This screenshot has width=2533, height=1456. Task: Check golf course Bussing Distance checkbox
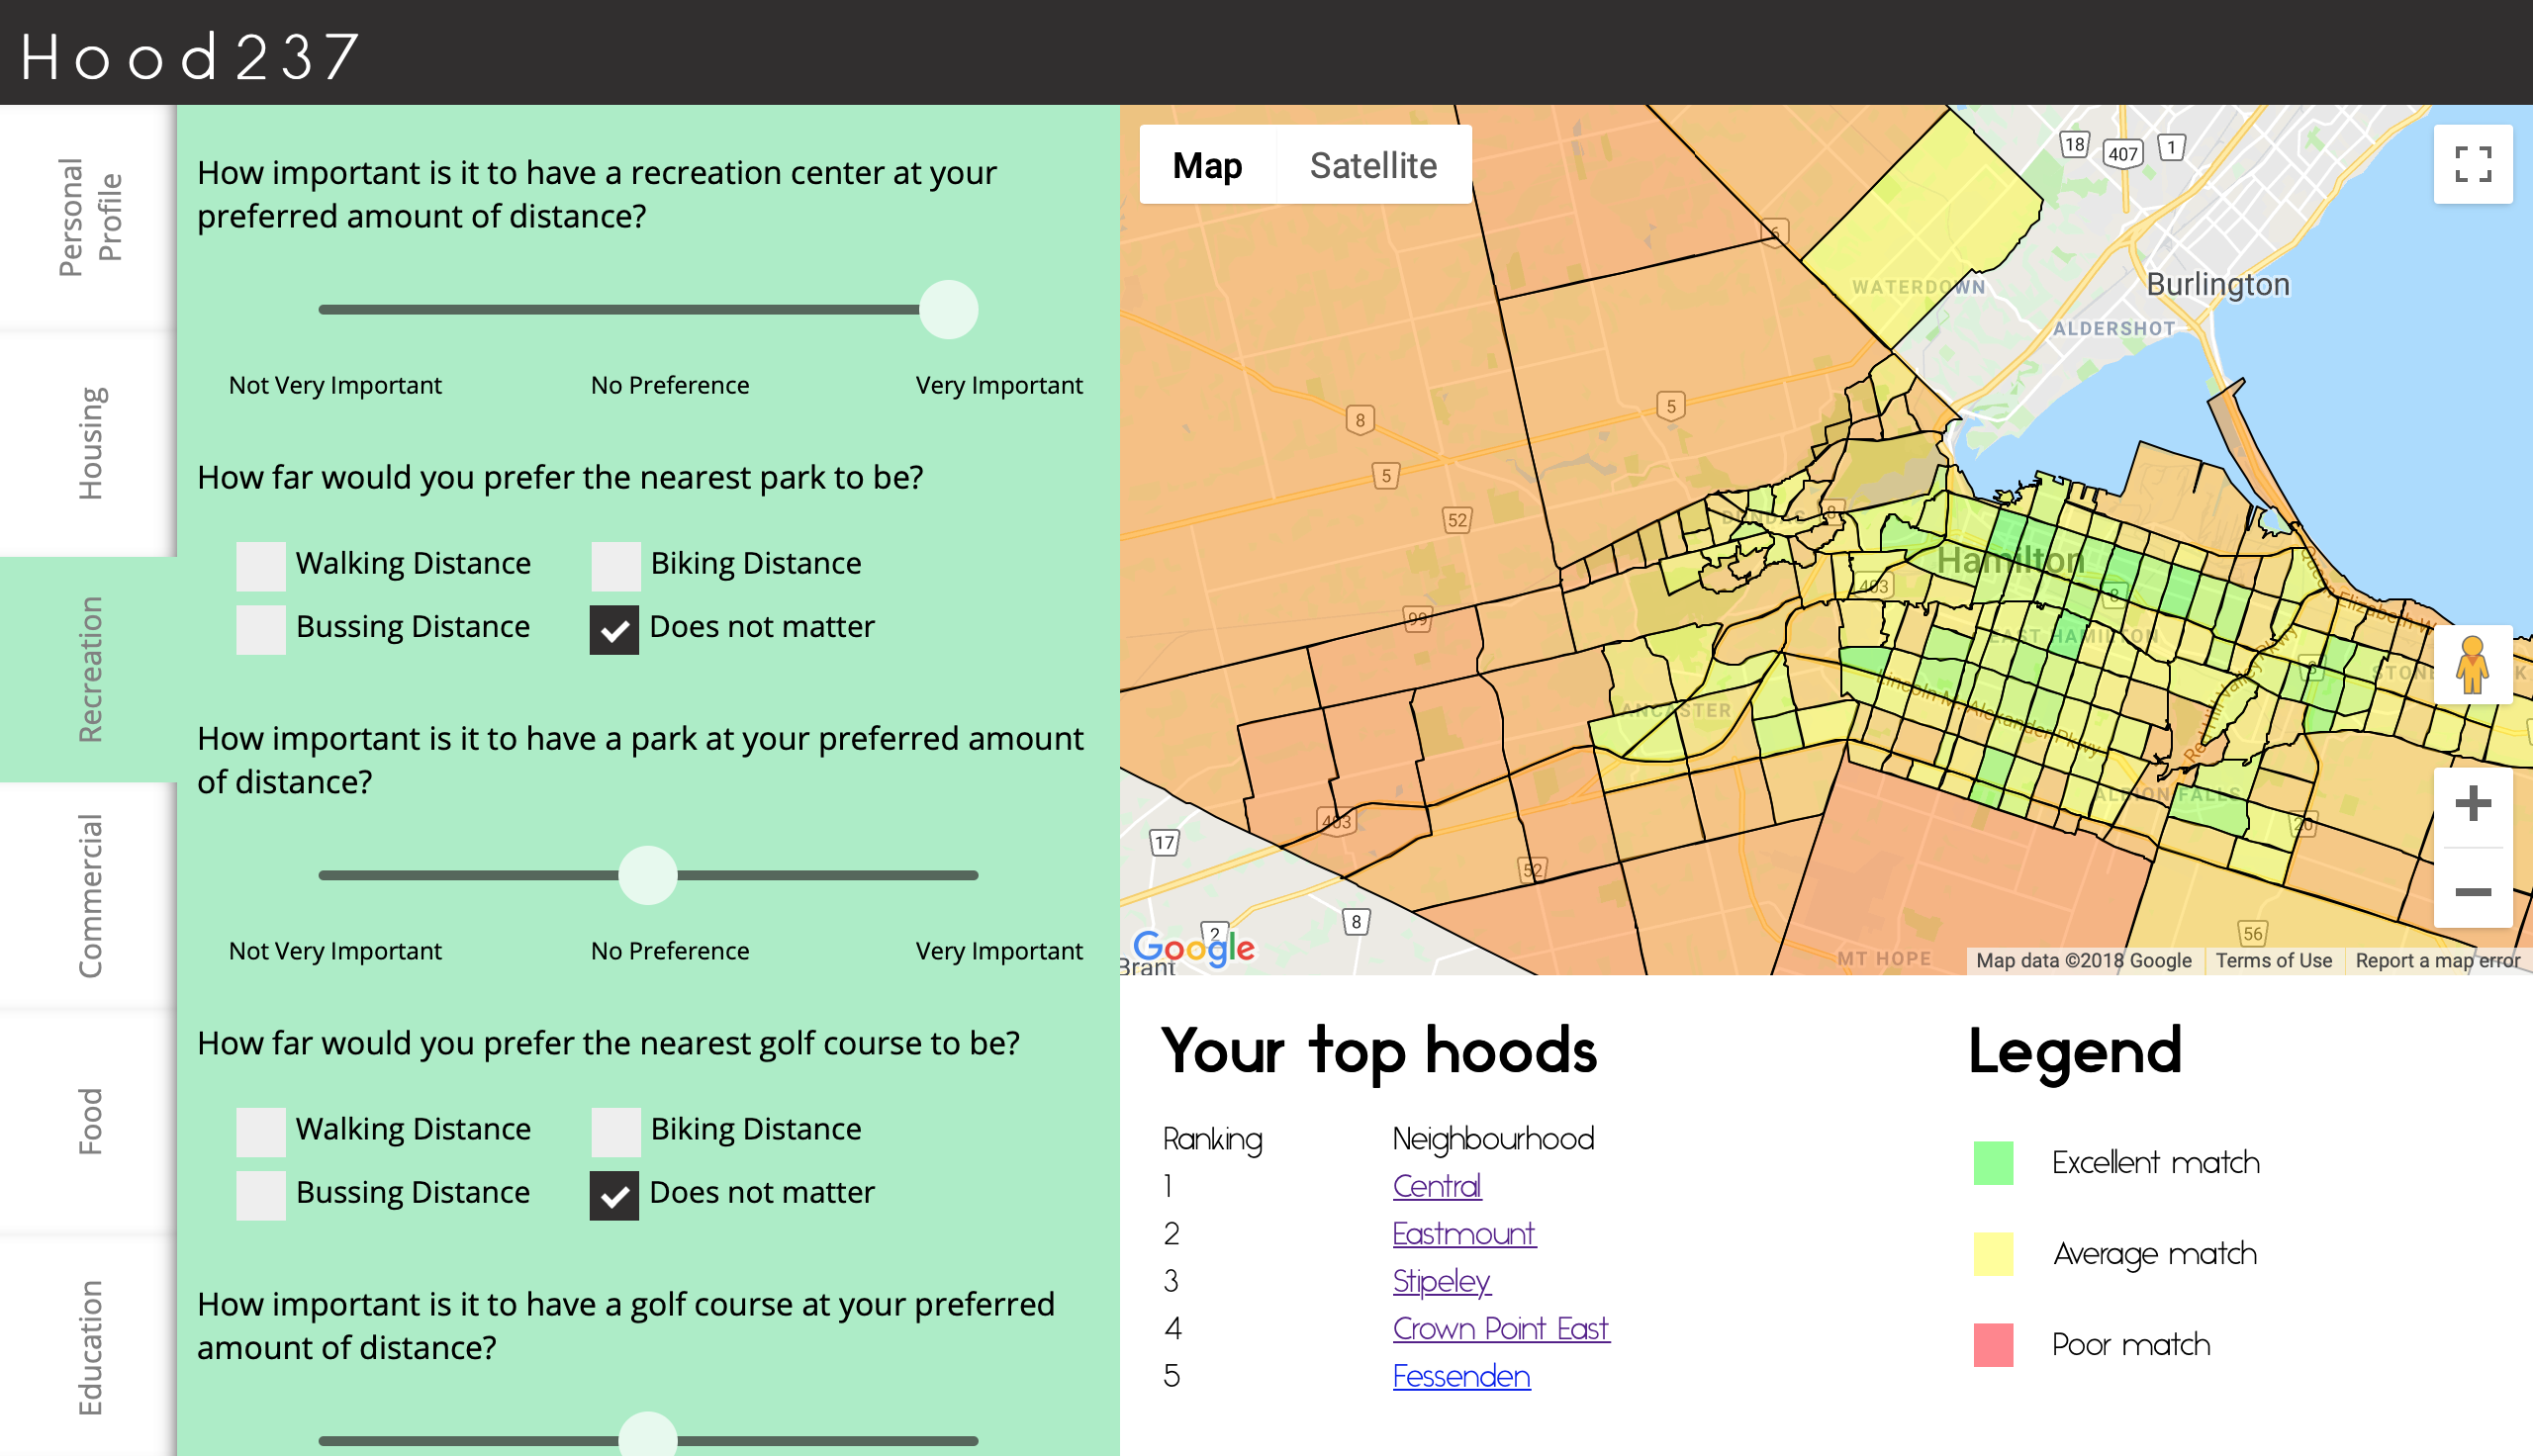tap(260, 1194)
